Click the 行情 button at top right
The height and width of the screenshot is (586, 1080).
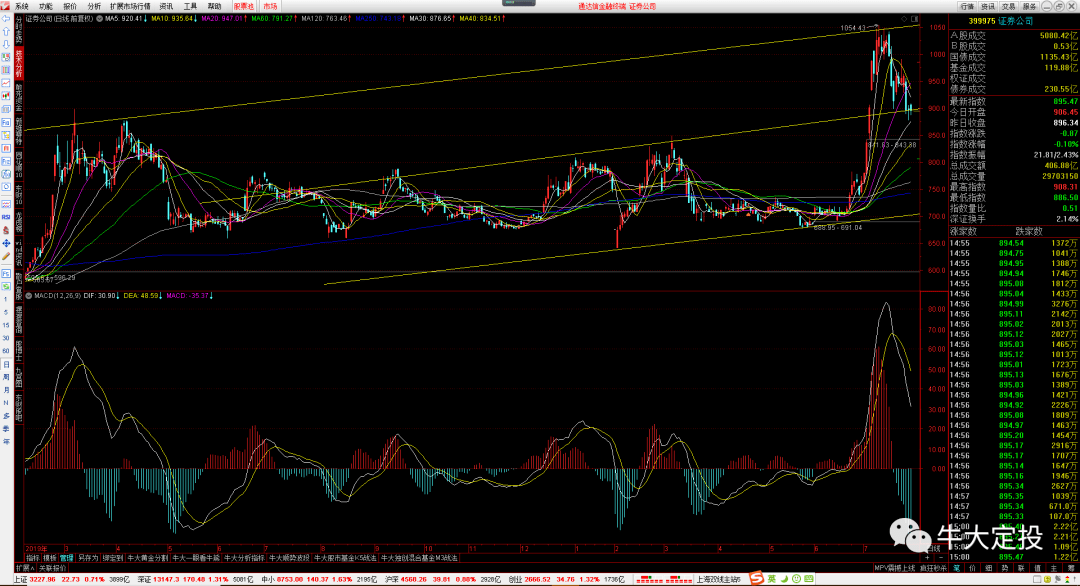pos(968,6)
